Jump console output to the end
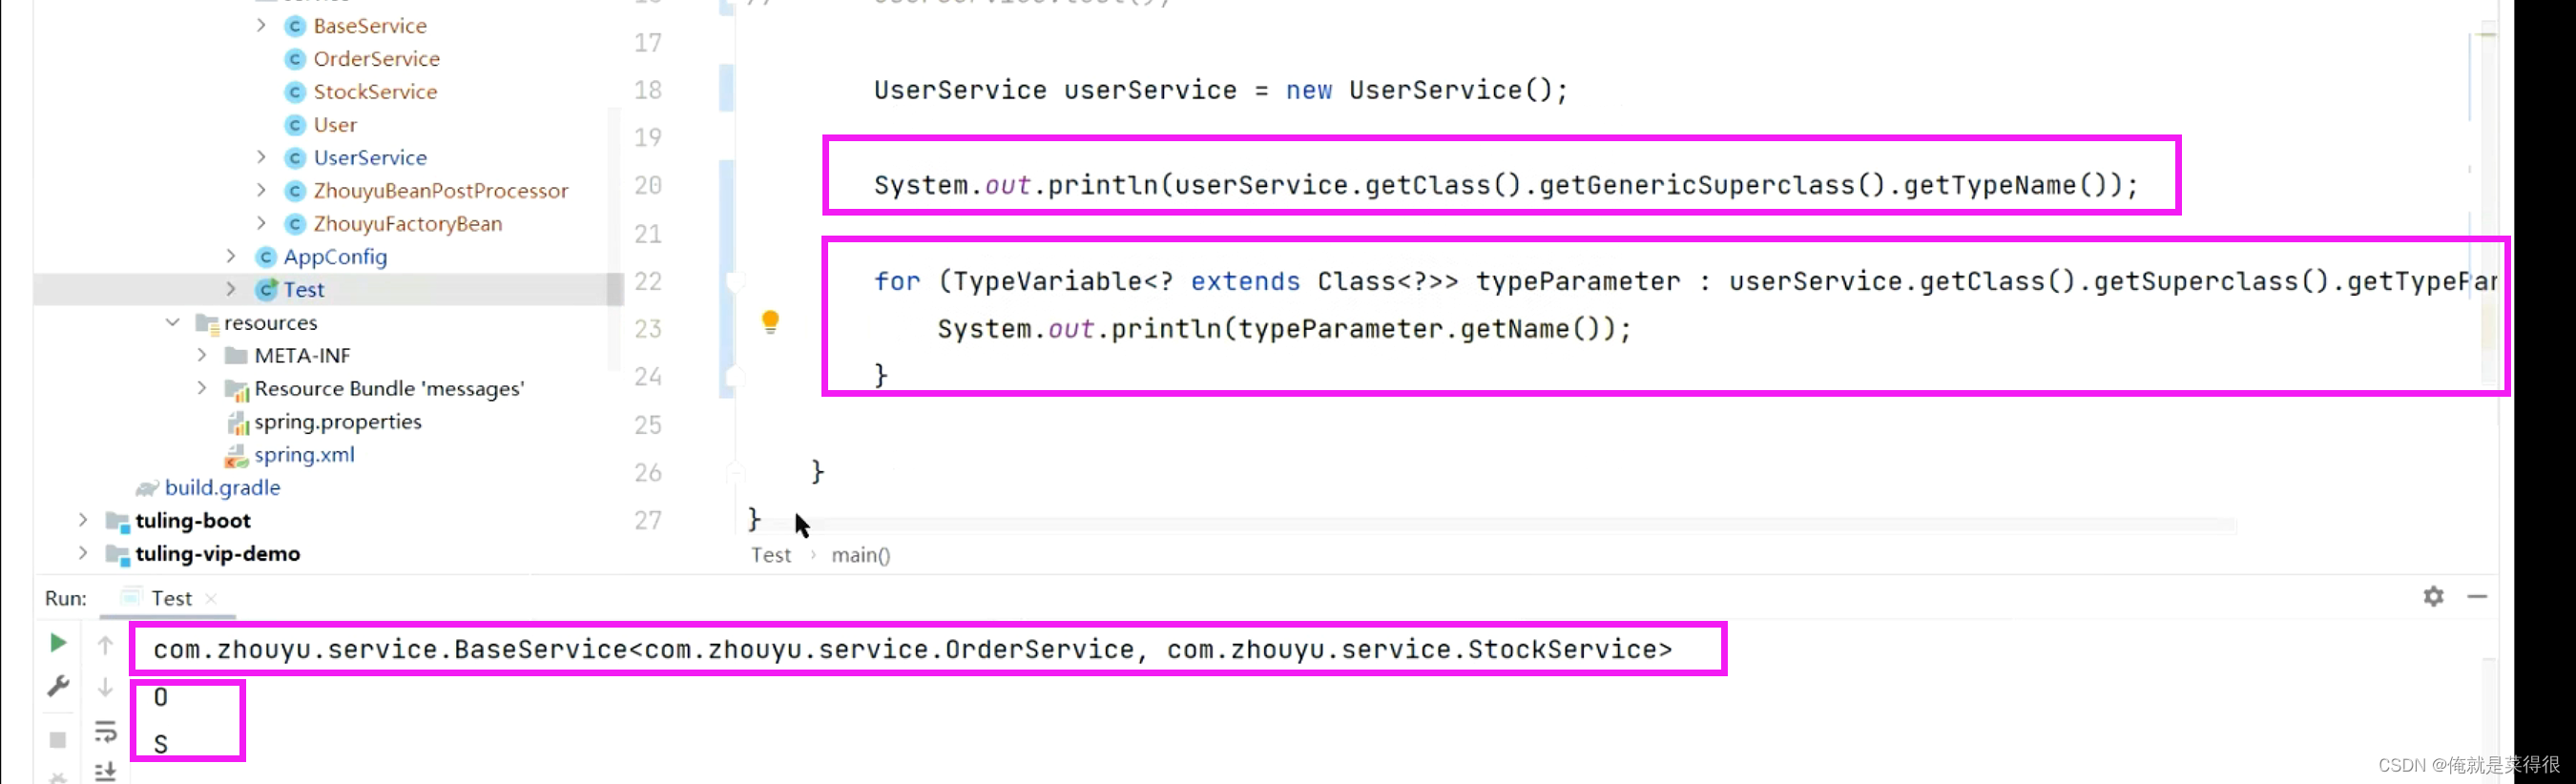 click(x=105, y=771)
